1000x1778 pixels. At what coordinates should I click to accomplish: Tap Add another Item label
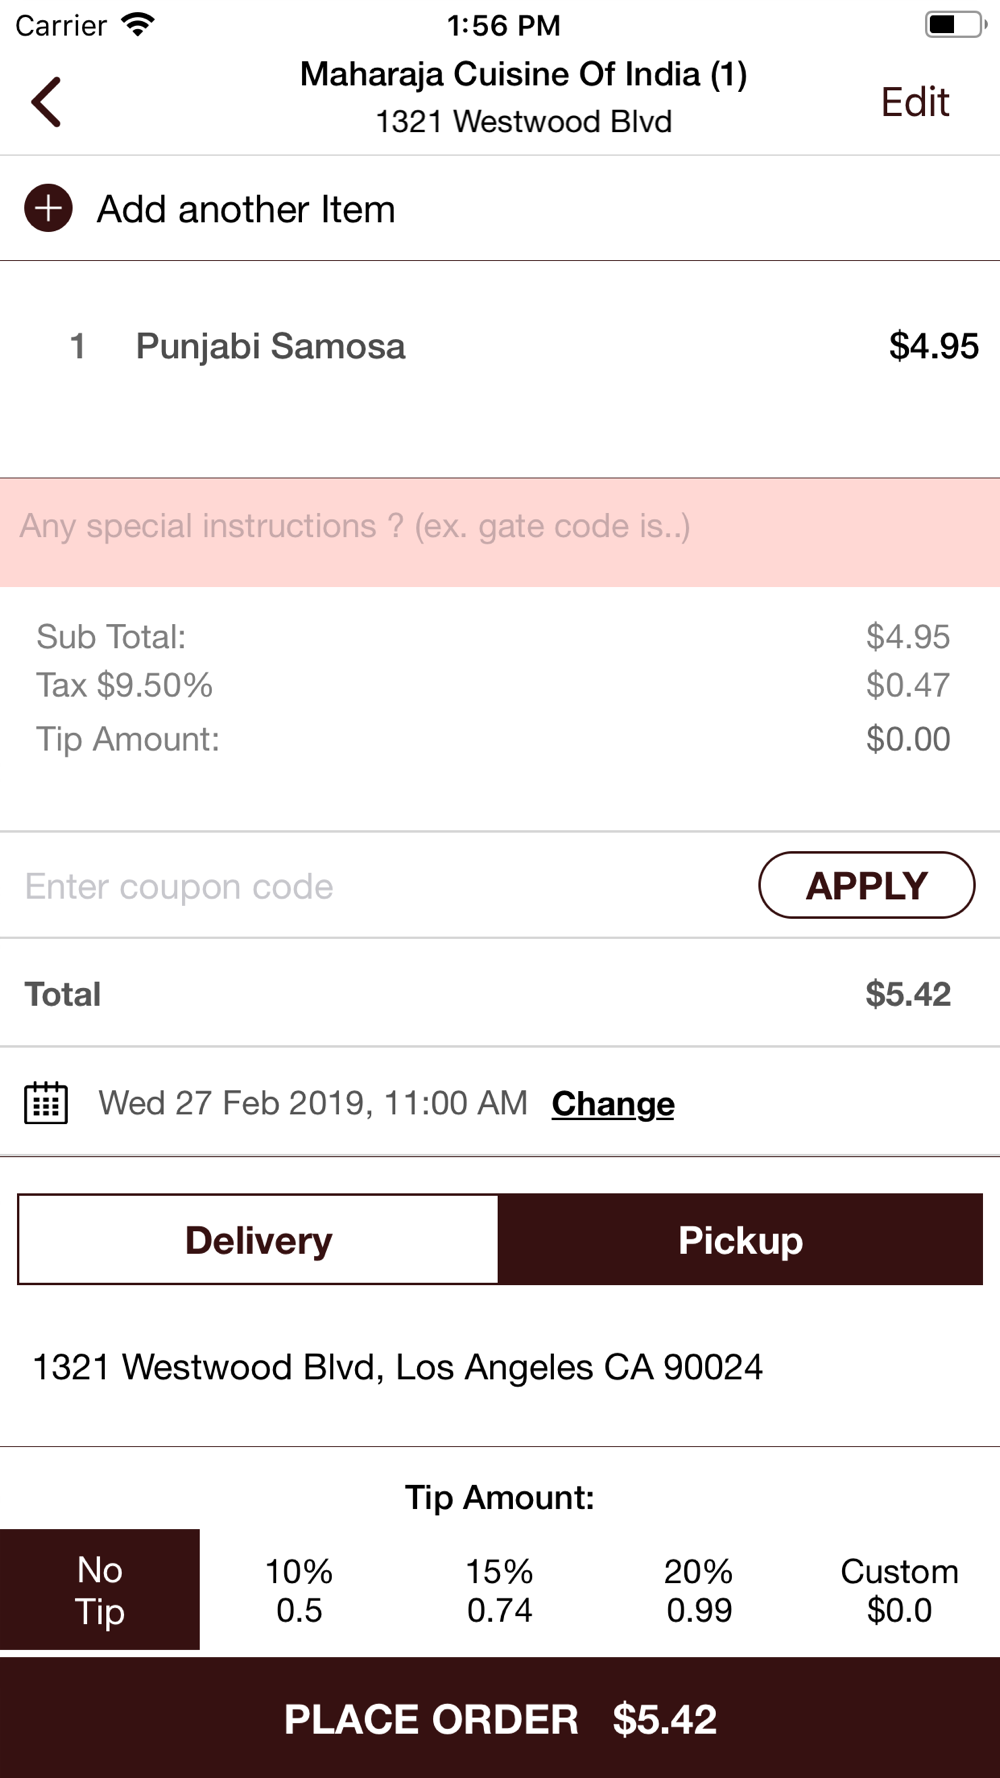coord(246,209)
